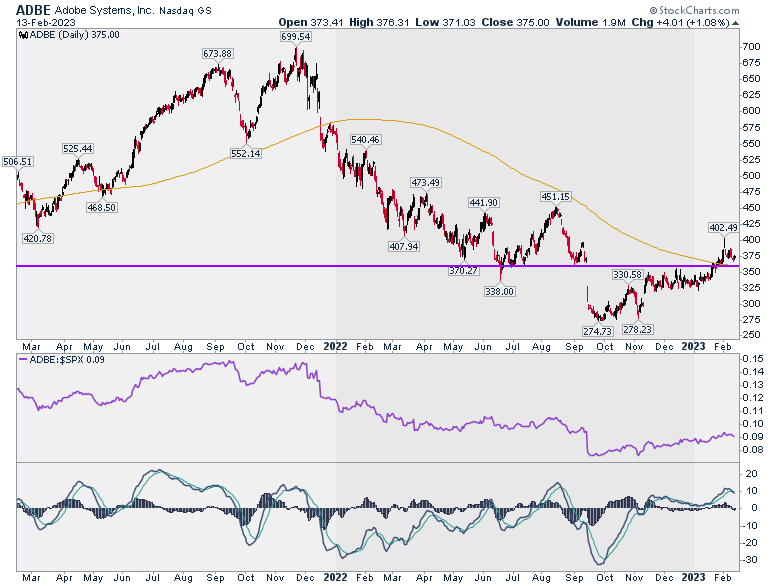Click the 552.14 low price label
Image resolution: width=780 pixels, height=586 pixels.
coord(246,154)
